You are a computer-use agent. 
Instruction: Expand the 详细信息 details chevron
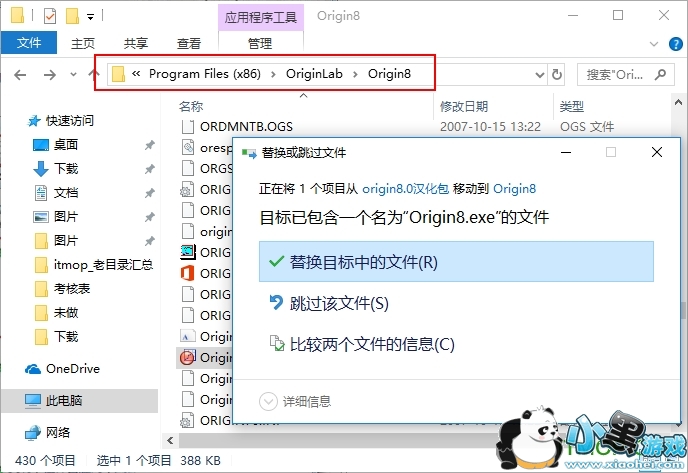click(x=268, y=401)
